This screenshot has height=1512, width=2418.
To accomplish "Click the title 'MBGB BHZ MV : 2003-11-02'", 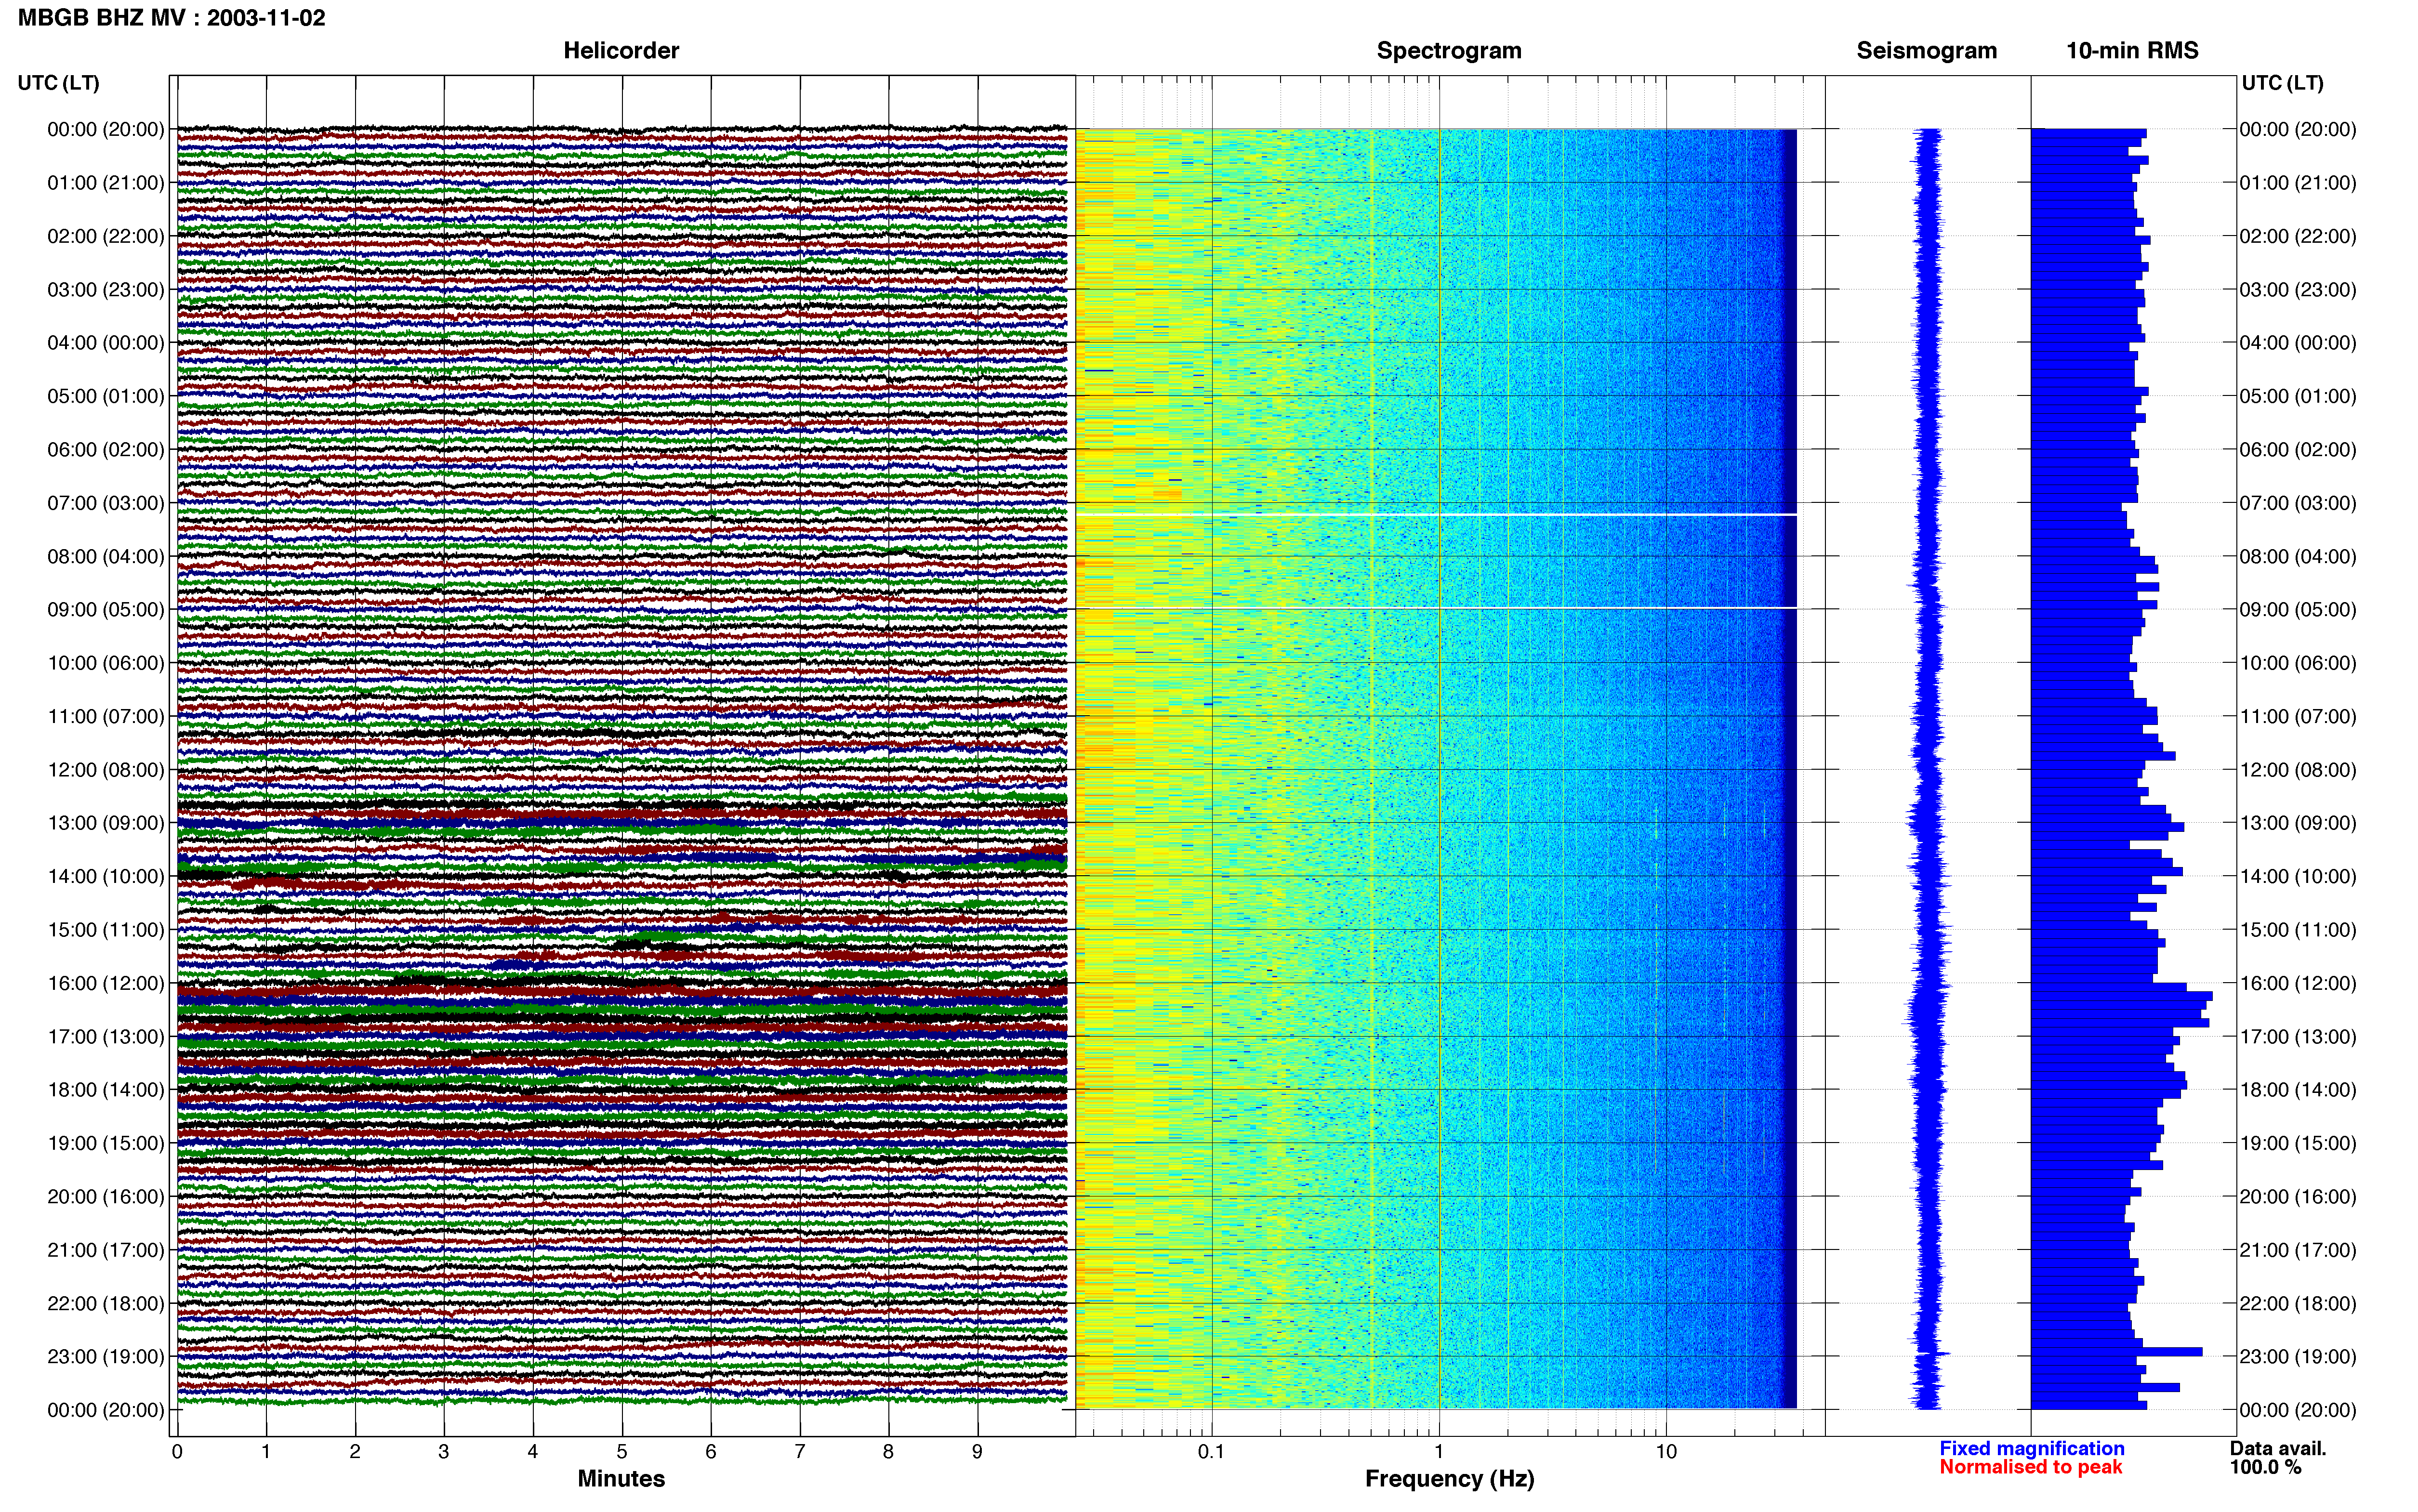I will (x=171, y=18).
